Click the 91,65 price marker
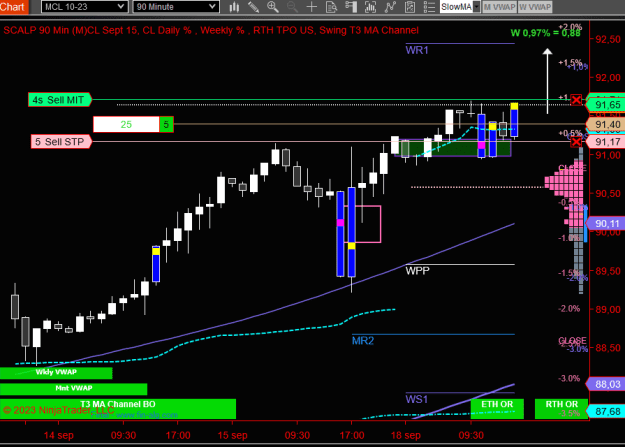The height and width of the screenshot is (447, 625). pos(605,105)
